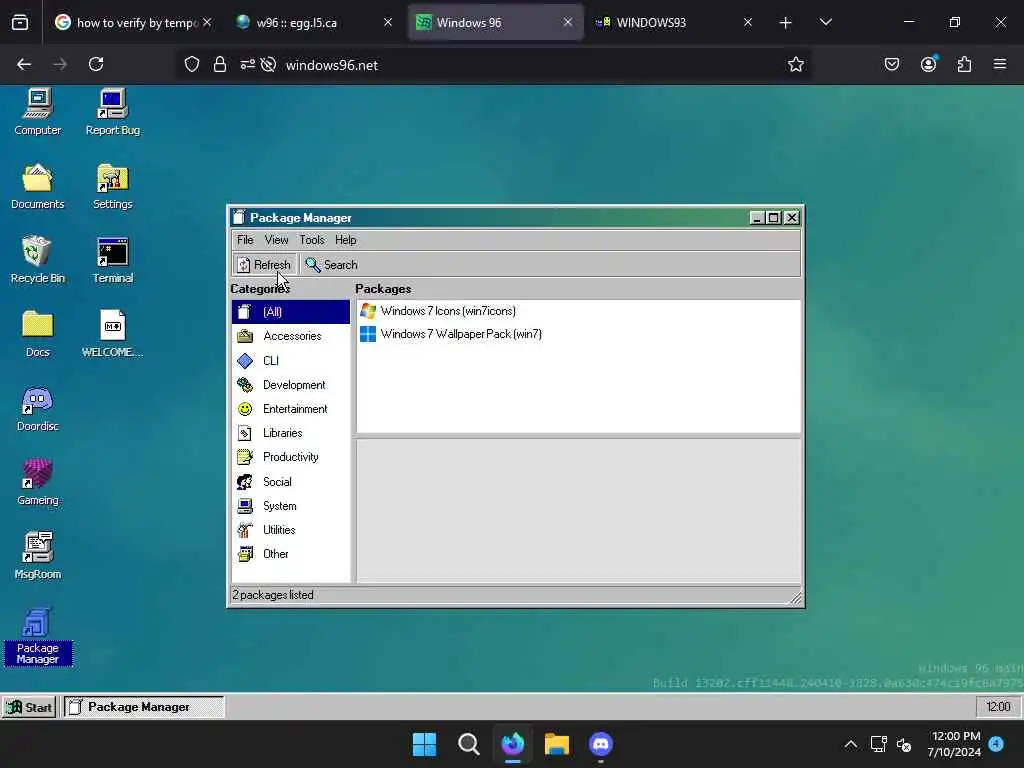Viewport: 1024px width, 768px height.
Task: Click the Windows 96 Start button
Action: click(x=29, y=707)
